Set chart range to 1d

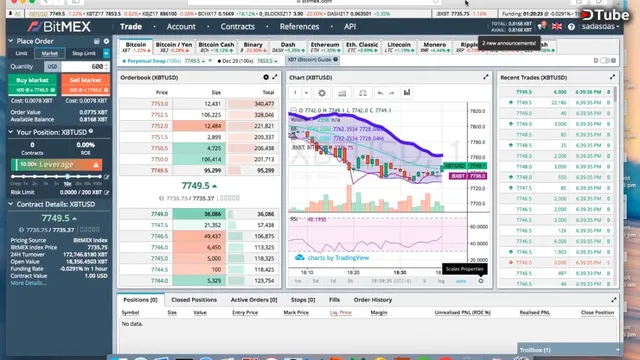click(333, 281)
